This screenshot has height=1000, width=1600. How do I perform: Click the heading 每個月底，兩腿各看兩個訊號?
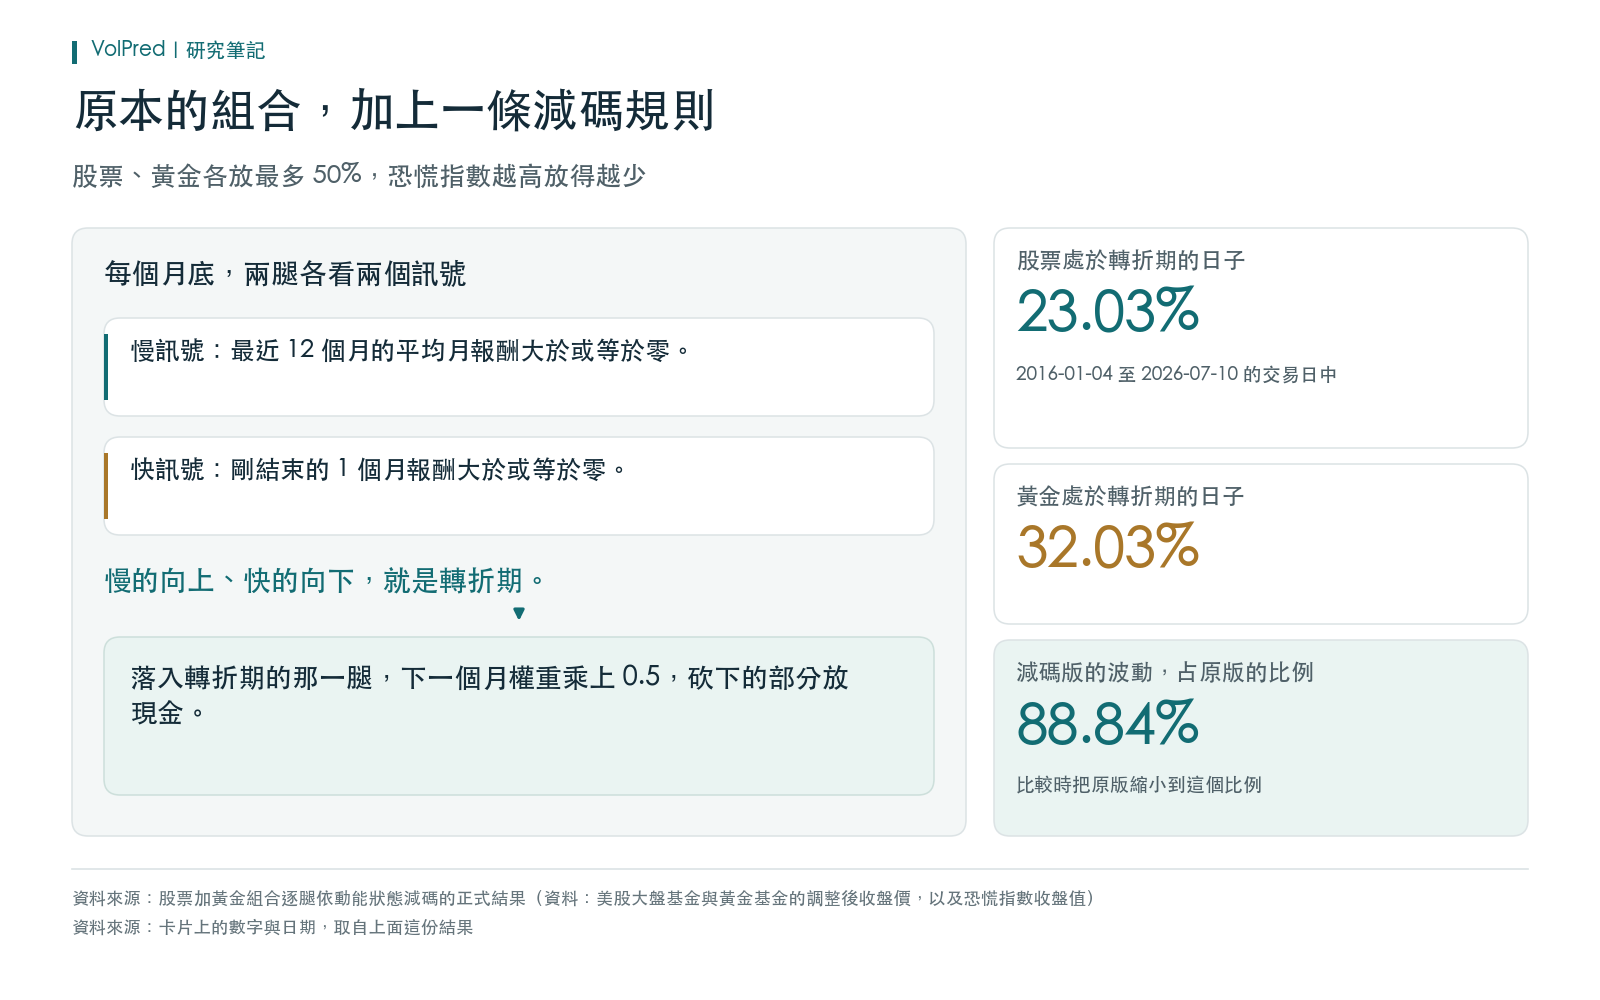pyautogui.click(x=285, y=274)
